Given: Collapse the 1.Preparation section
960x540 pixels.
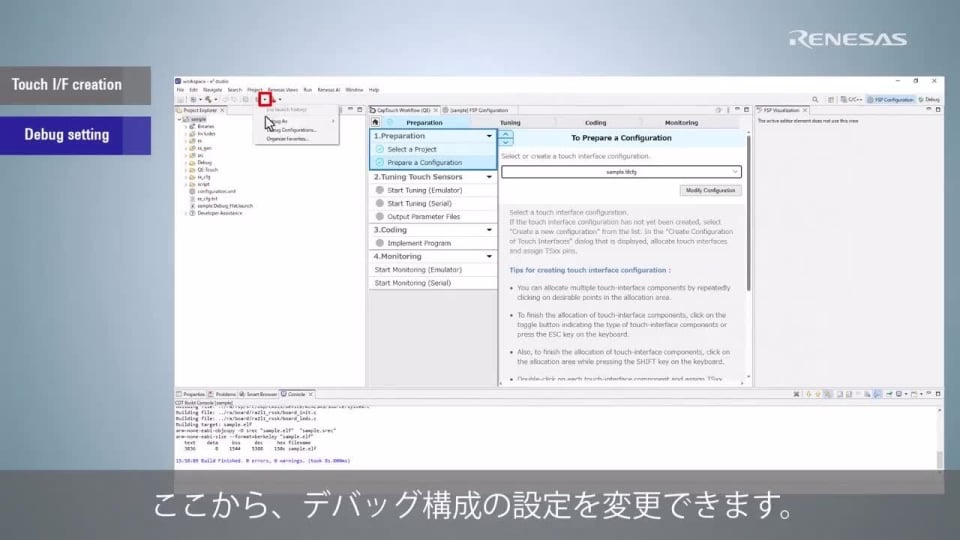Looking at the screenshot, I should [489, 136].
